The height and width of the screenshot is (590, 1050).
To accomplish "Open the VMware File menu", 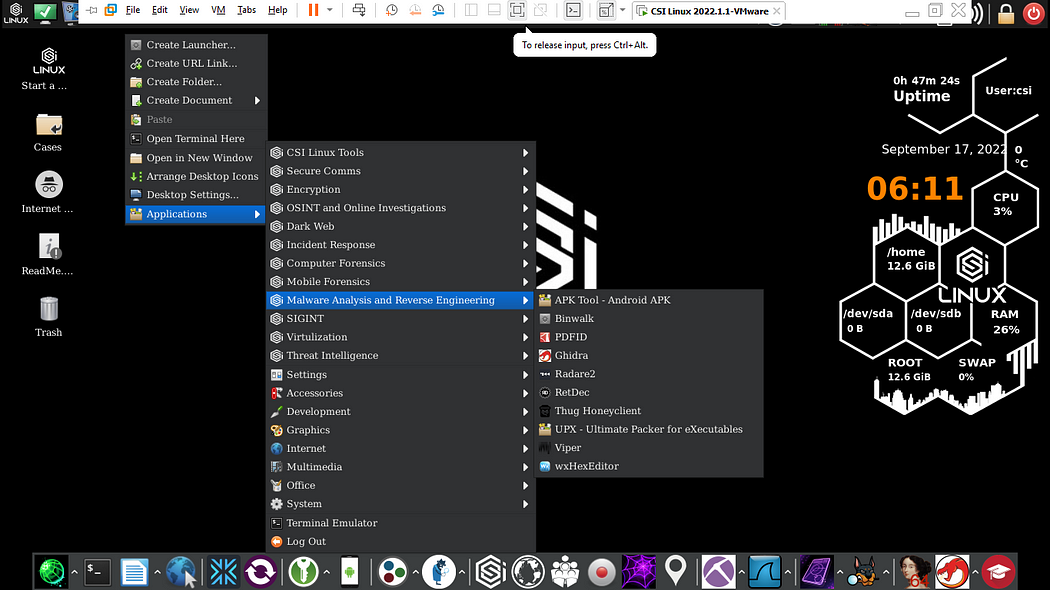I will [133, 10].
